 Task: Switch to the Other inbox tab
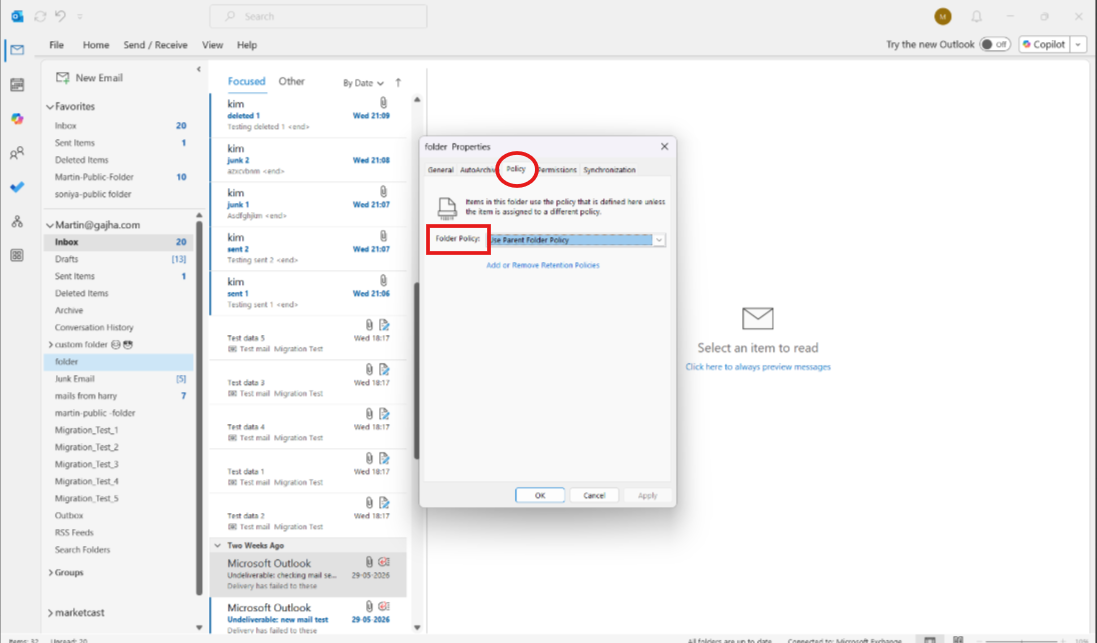(x=291, y=81)
